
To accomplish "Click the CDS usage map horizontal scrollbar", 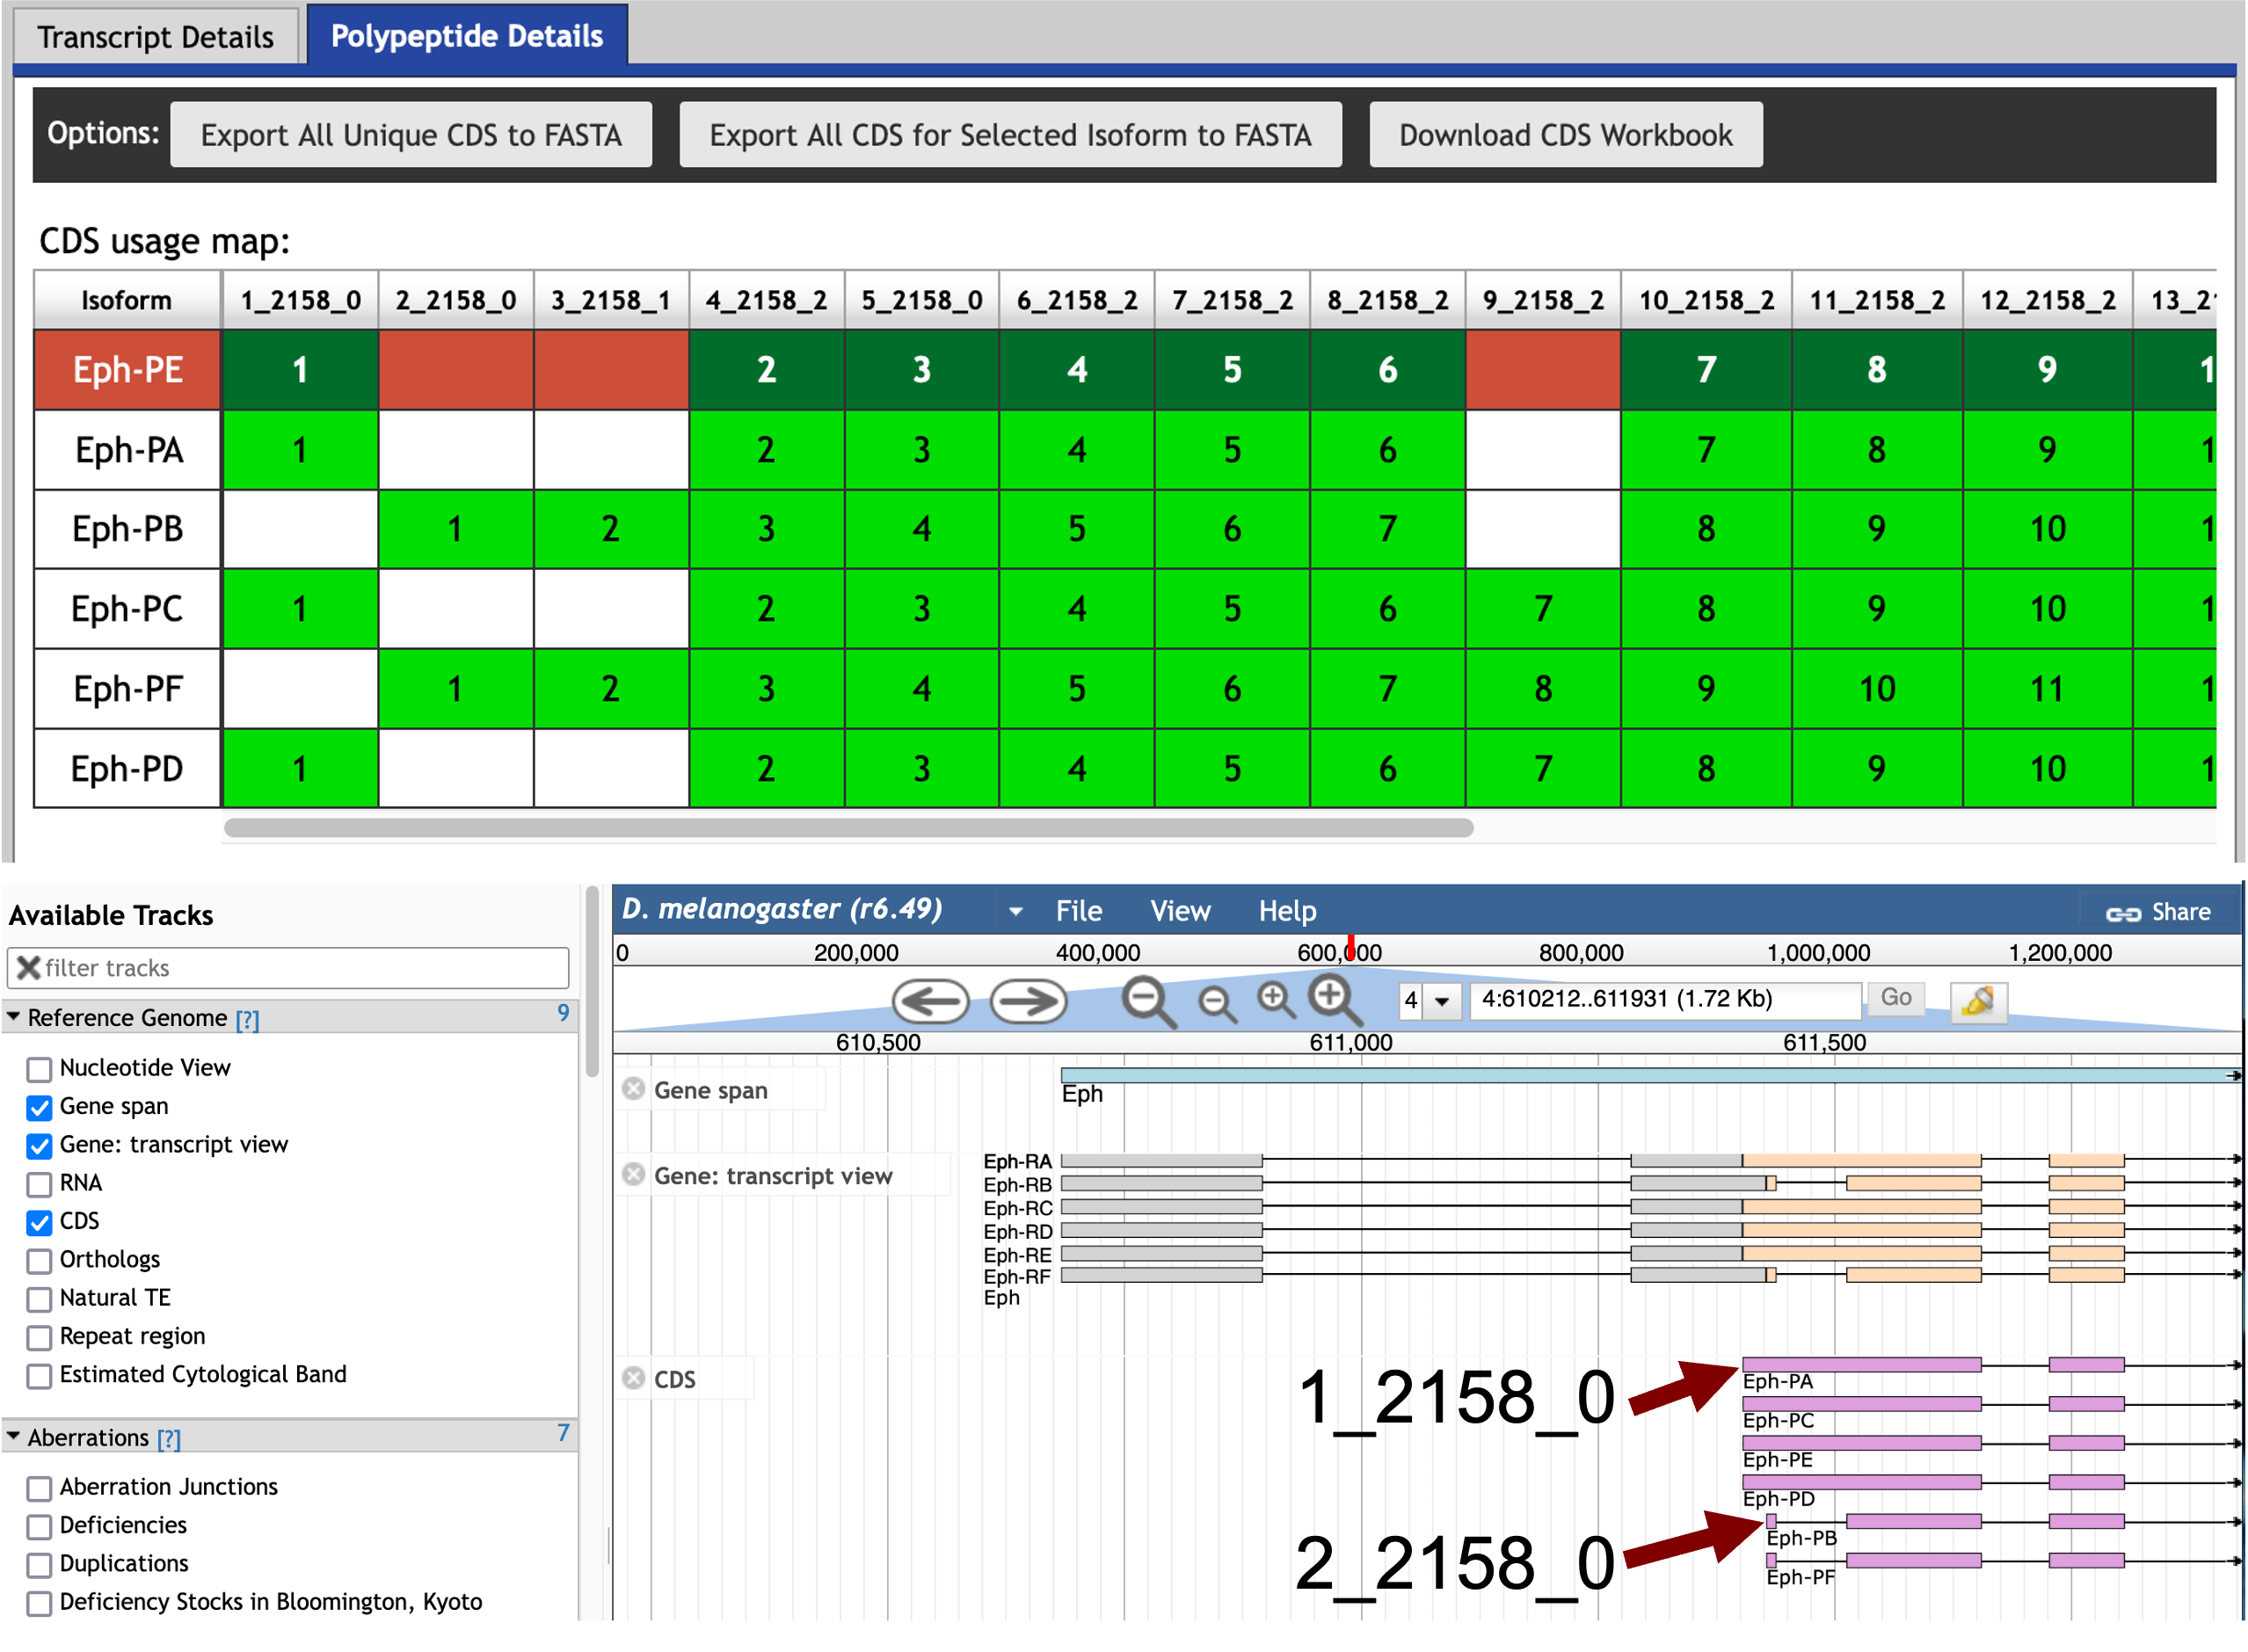I will [x=848, y=828].
